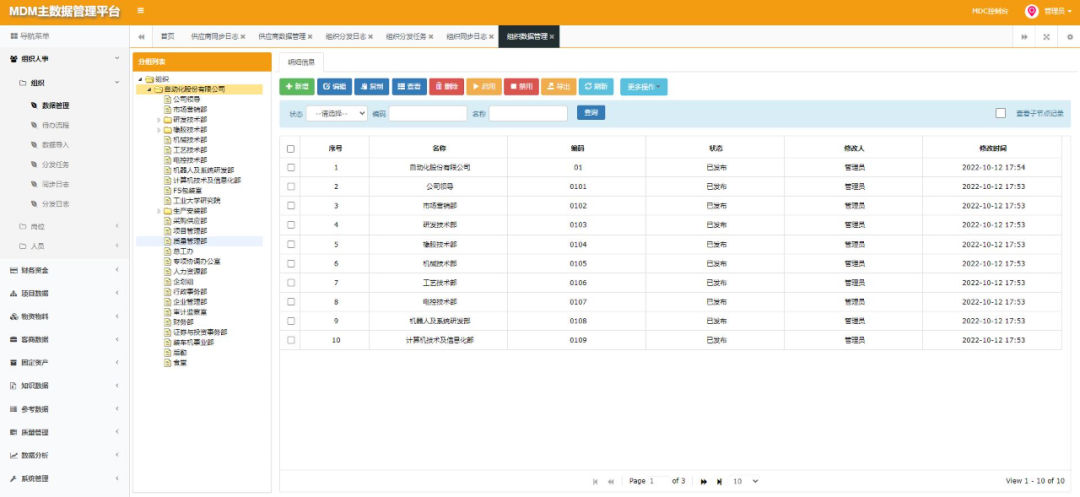Check the row 4 checkbox for code 0103
The image size is (1080, 497).
[291, 224]
